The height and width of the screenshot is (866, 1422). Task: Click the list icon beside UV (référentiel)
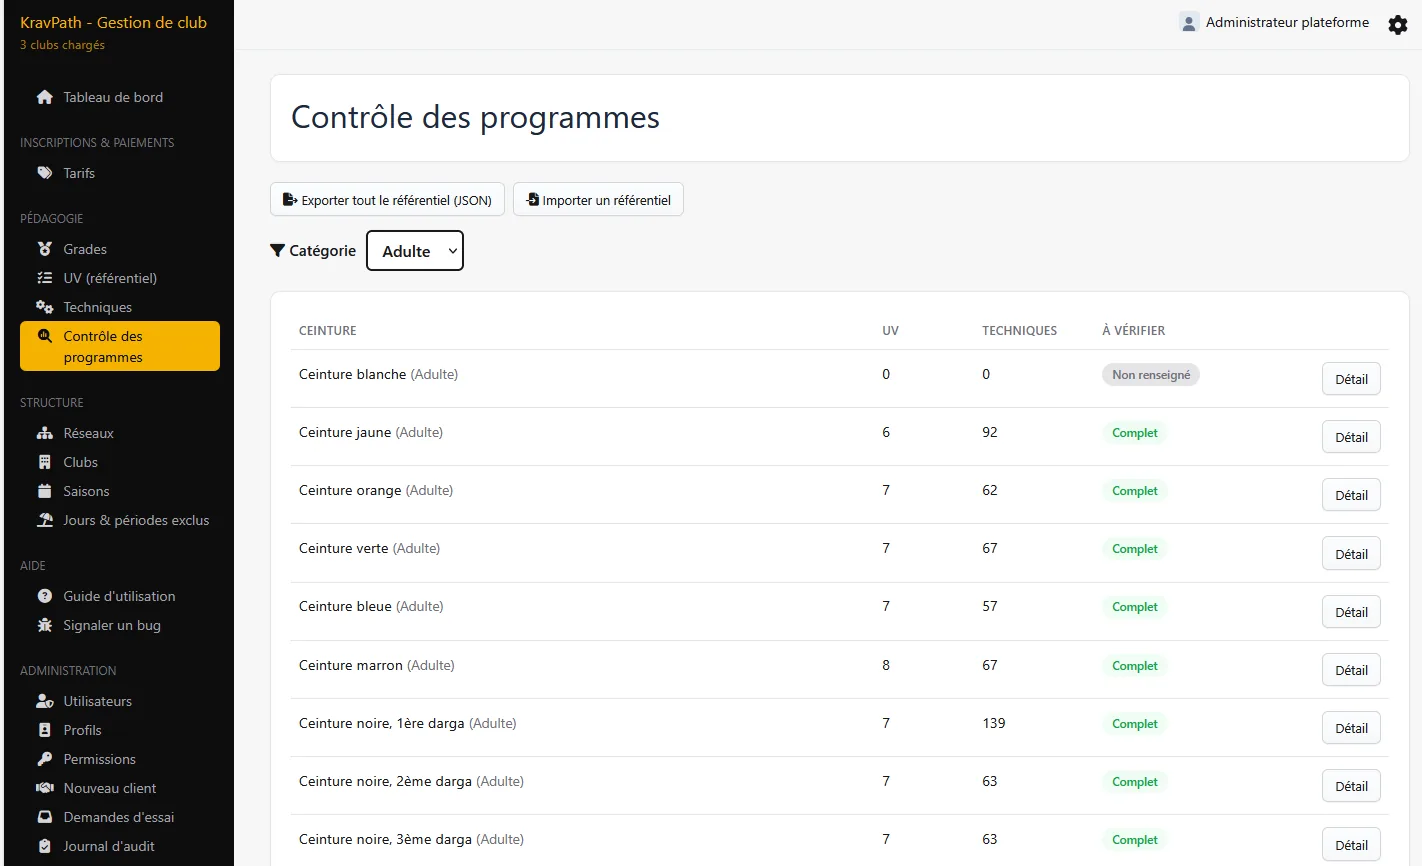[44, 278]
